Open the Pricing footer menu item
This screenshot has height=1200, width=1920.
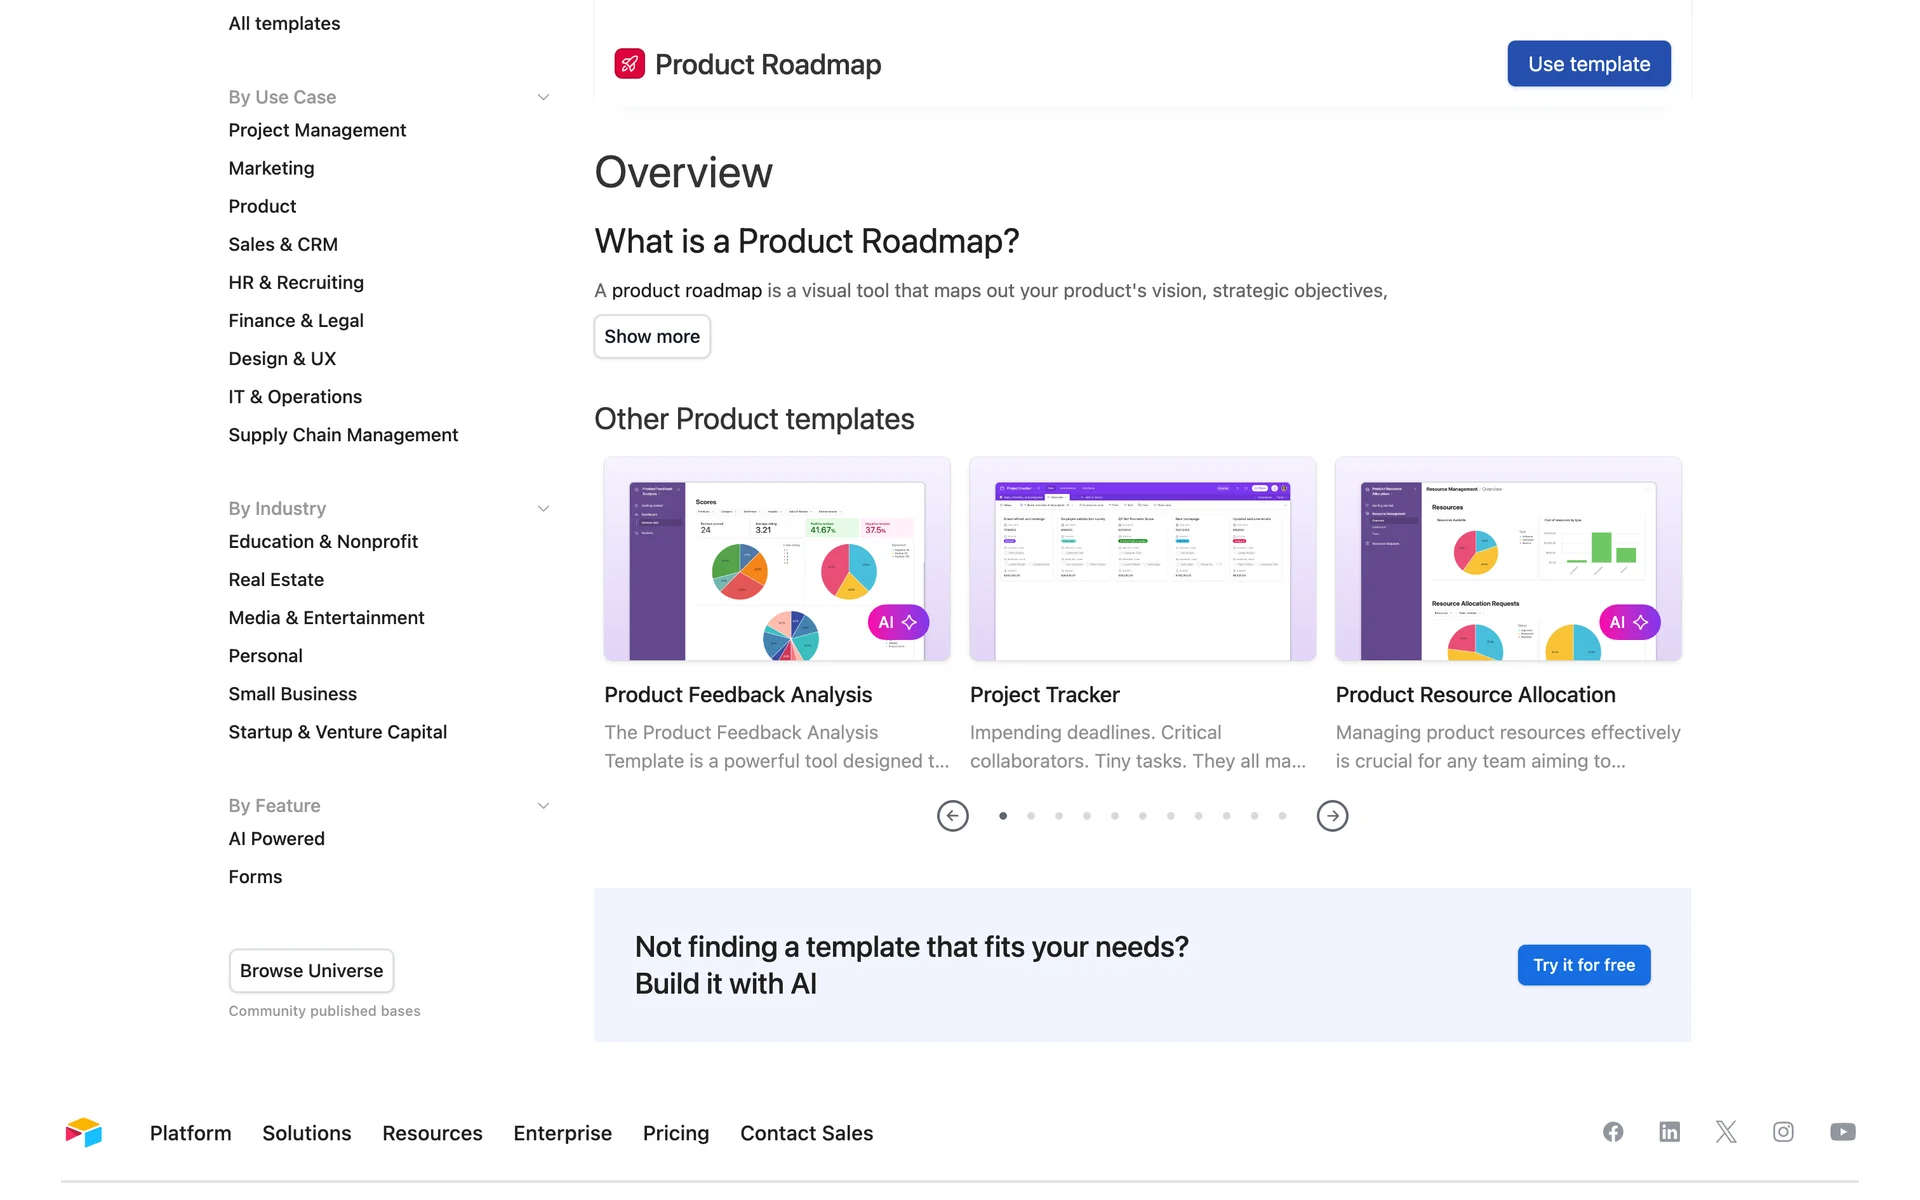click(x=675, y=1133)
